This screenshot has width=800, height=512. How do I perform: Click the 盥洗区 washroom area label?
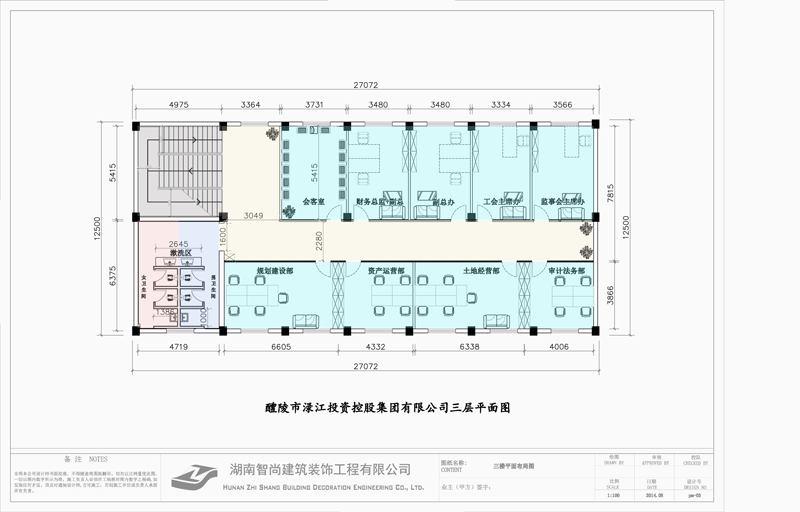pos(179,254)
